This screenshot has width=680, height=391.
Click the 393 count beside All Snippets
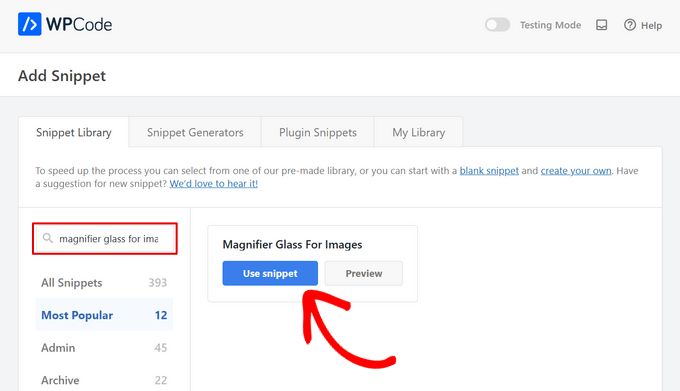pos(157,283)
